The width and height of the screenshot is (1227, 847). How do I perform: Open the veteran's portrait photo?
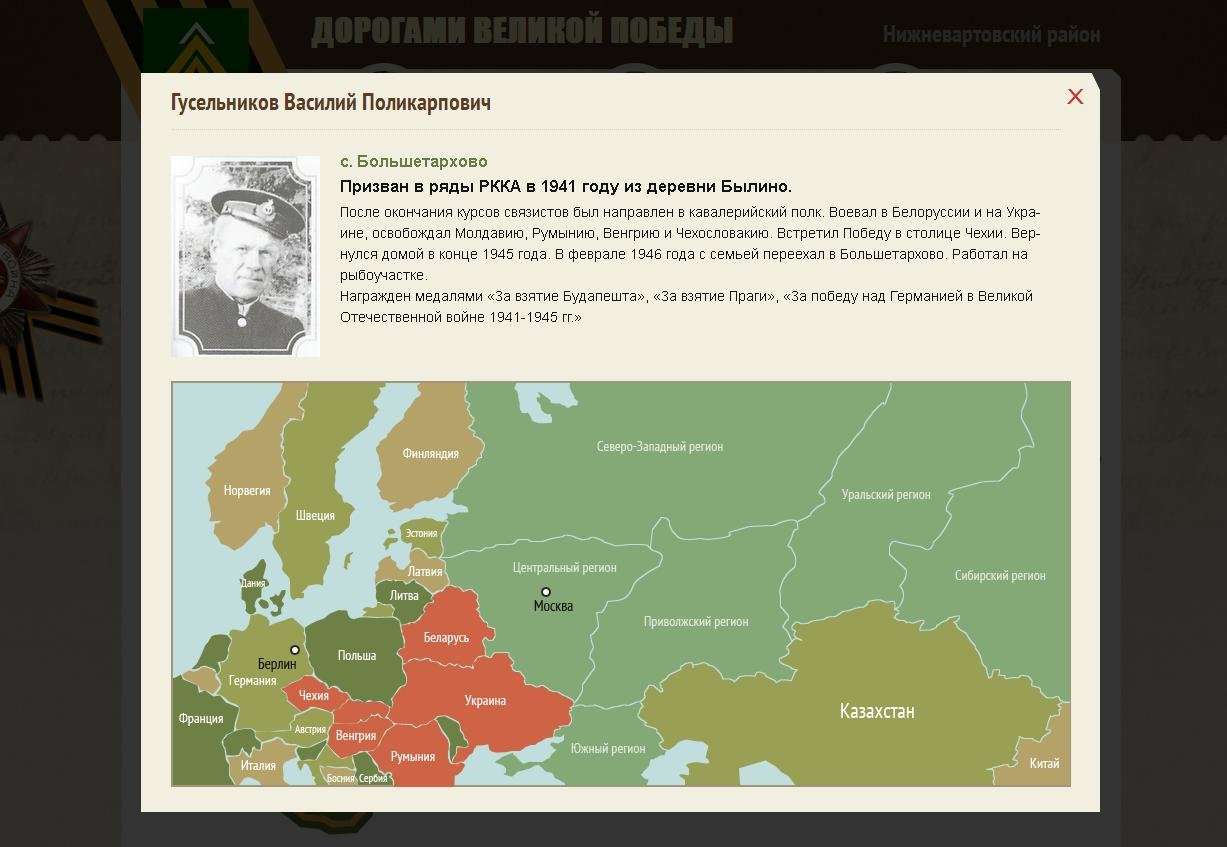click(x=245, y=256)
